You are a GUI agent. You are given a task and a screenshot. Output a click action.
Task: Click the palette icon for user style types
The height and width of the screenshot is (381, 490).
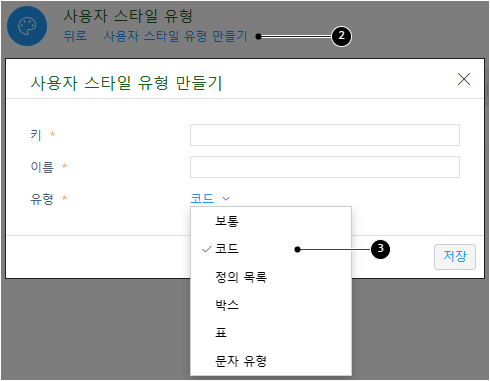[27, 26]
